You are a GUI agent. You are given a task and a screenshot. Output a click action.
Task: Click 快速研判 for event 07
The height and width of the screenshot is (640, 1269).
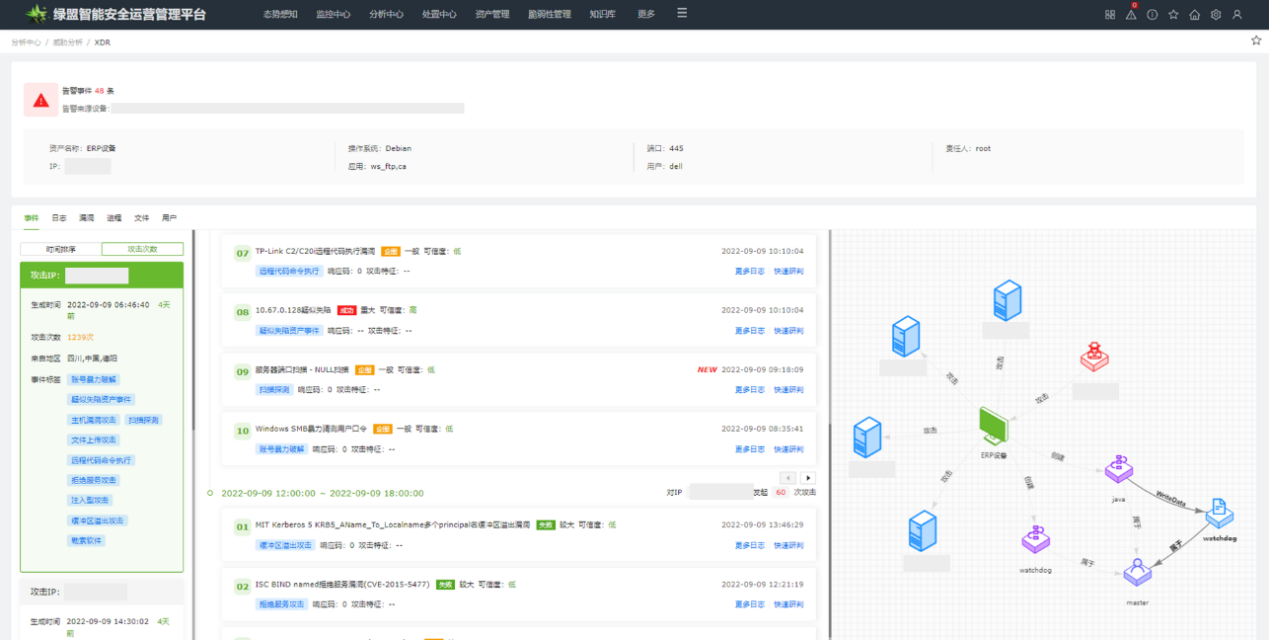click(x=788, y=271)
